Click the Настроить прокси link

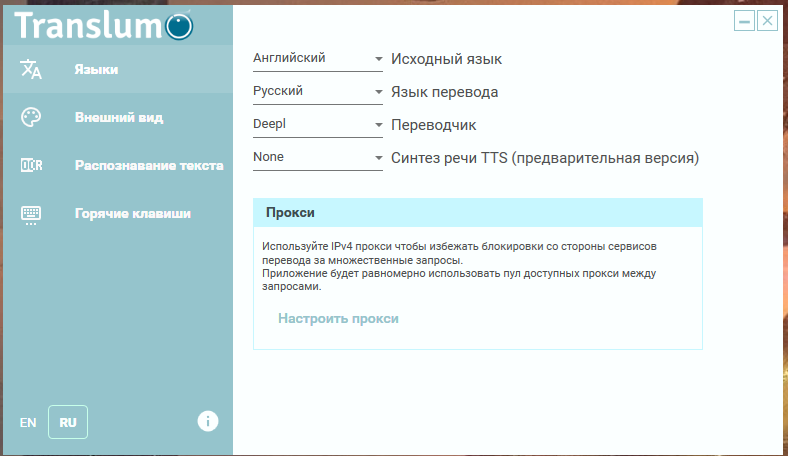tap(338, 319)
